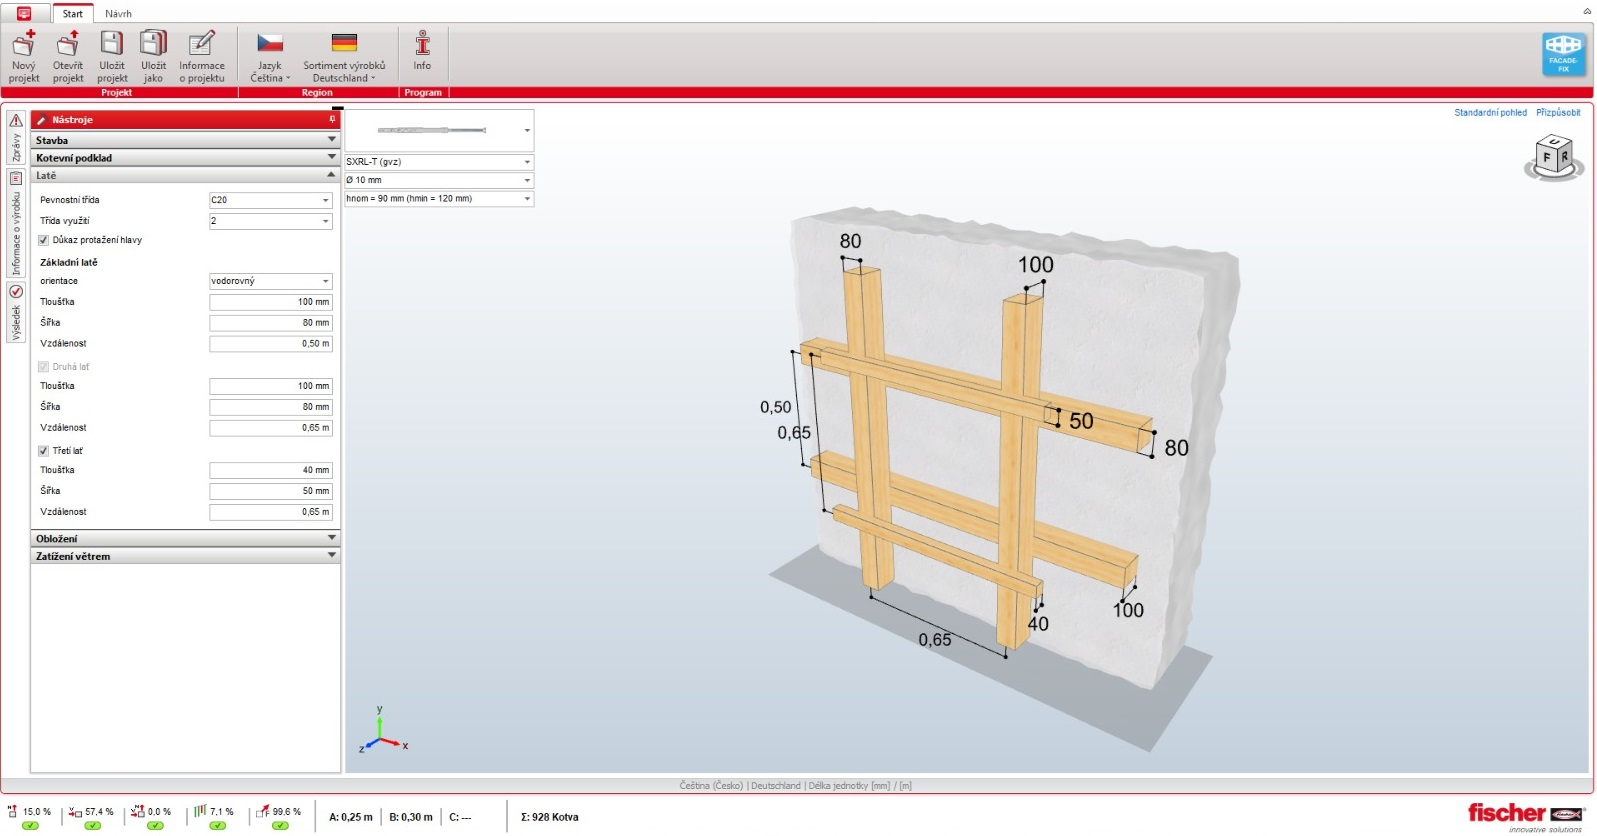
Task: Click Třetí lať Vzdálenost field 0,65 m
Action: 270,512
